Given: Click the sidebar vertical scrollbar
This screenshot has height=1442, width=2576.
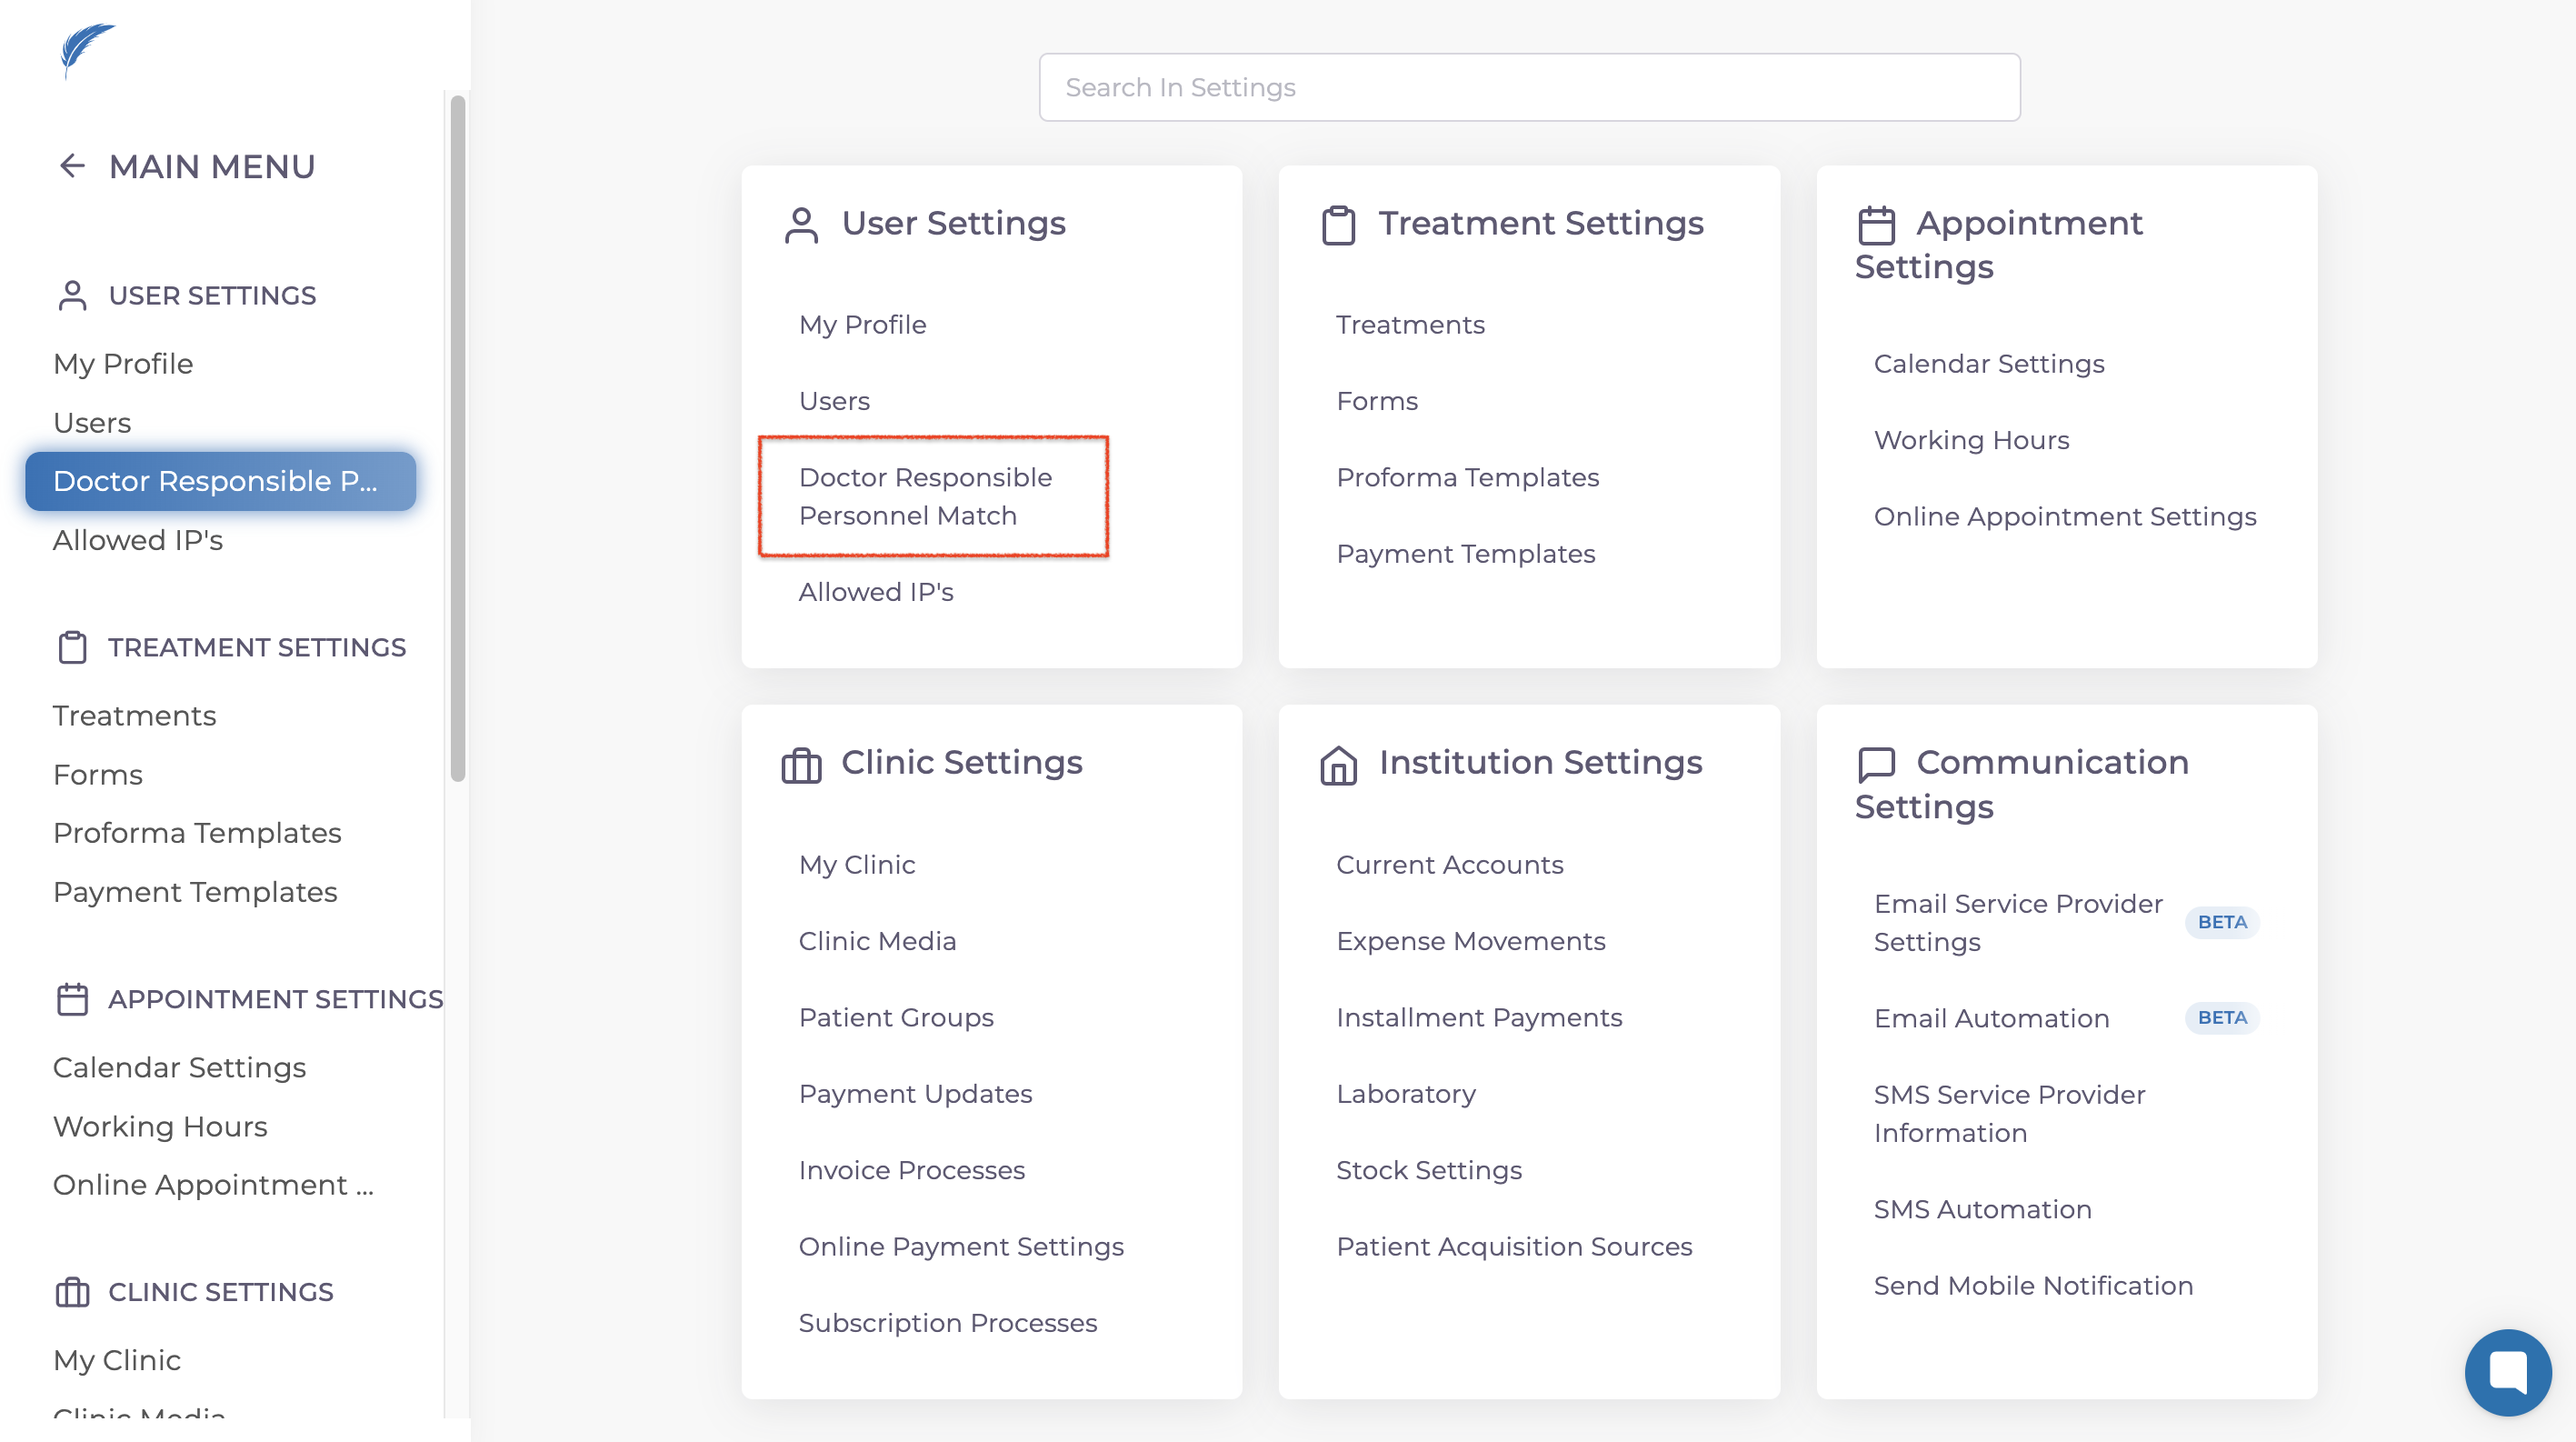Looking at the screenshot, I should [x=458, y=440].
